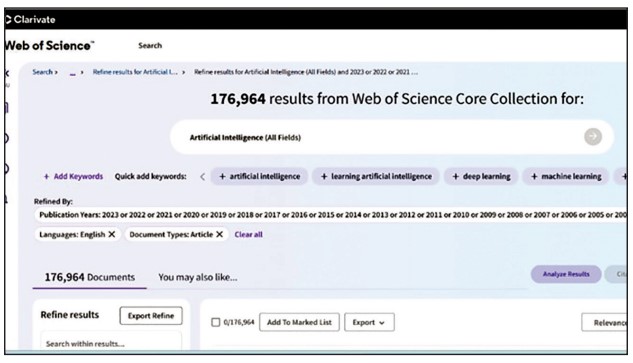Remove the Document Types: Article filter
Viewport: 633px width, 363px height.
pyautogui.click(x=220, y=234)
